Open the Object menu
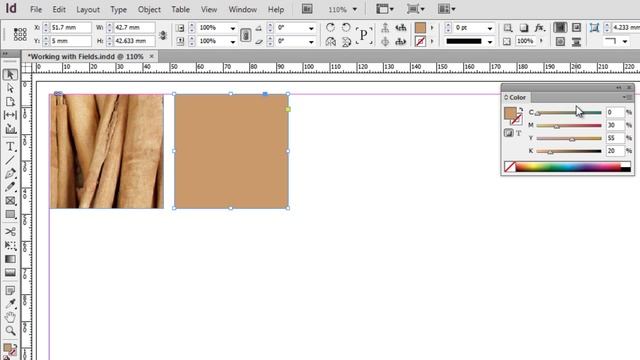 click(149, 9)
